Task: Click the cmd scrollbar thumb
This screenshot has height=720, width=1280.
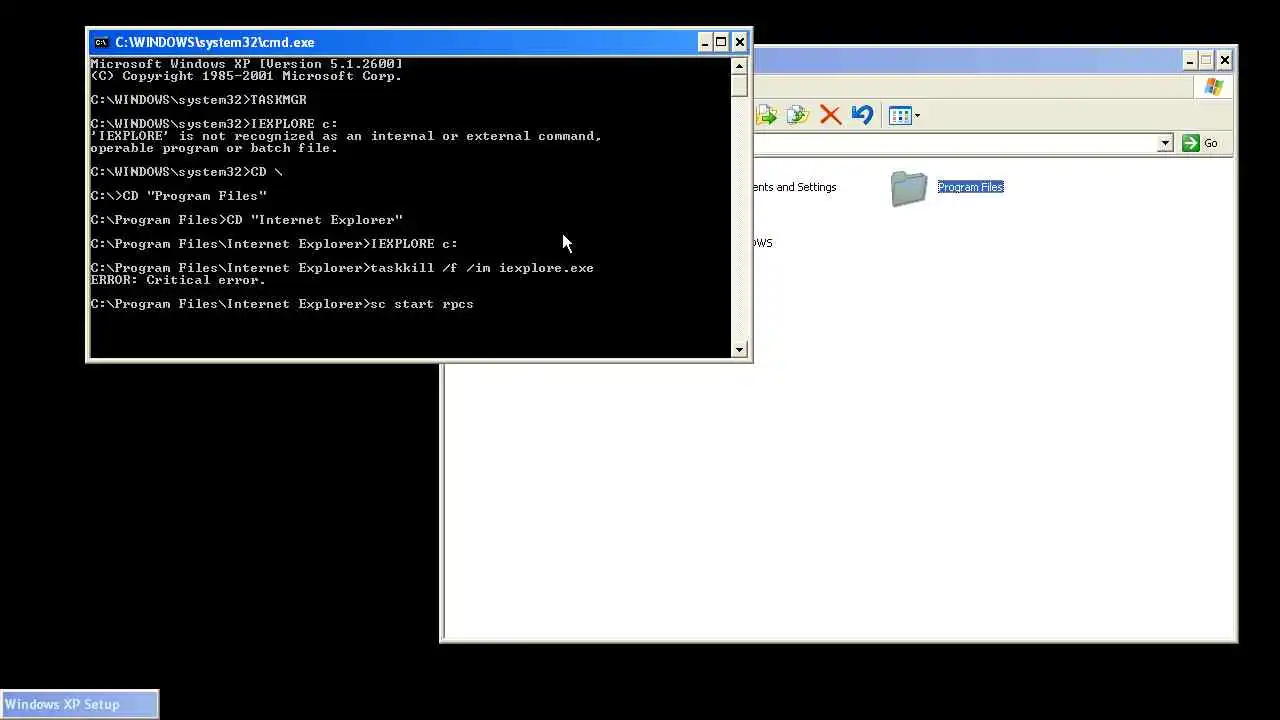Action: (x=739, y=85)
